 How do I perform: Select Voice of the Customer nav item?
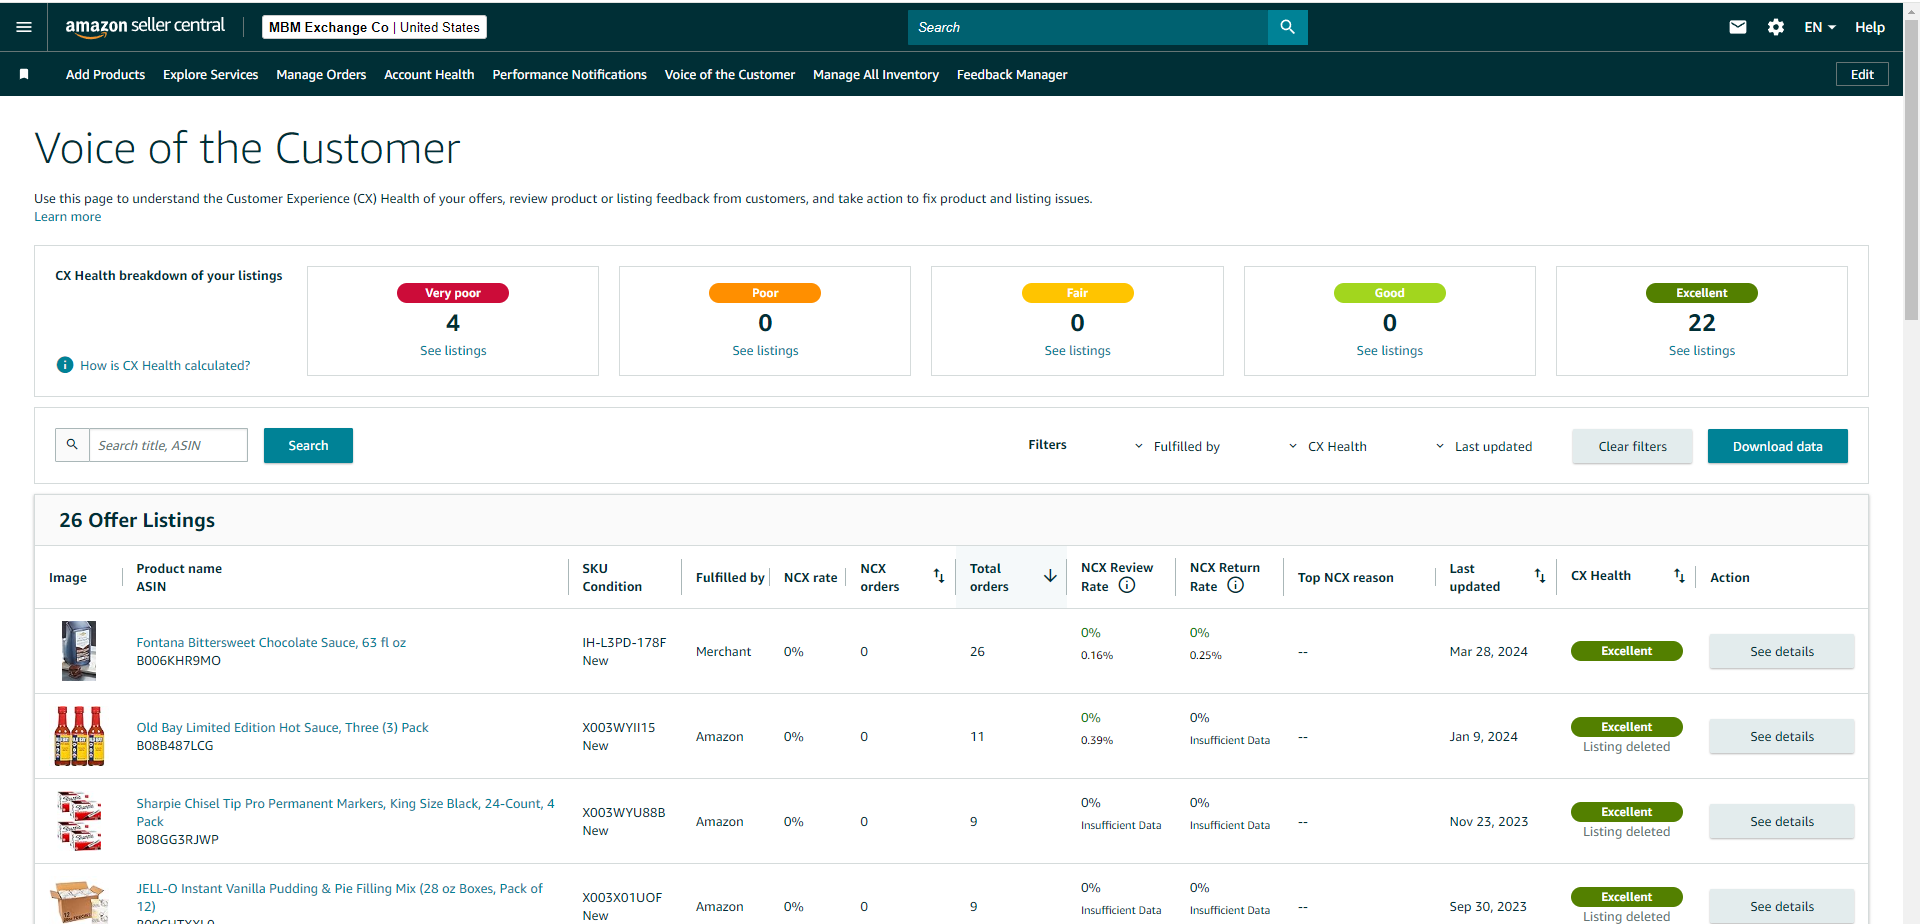(730, 74)
